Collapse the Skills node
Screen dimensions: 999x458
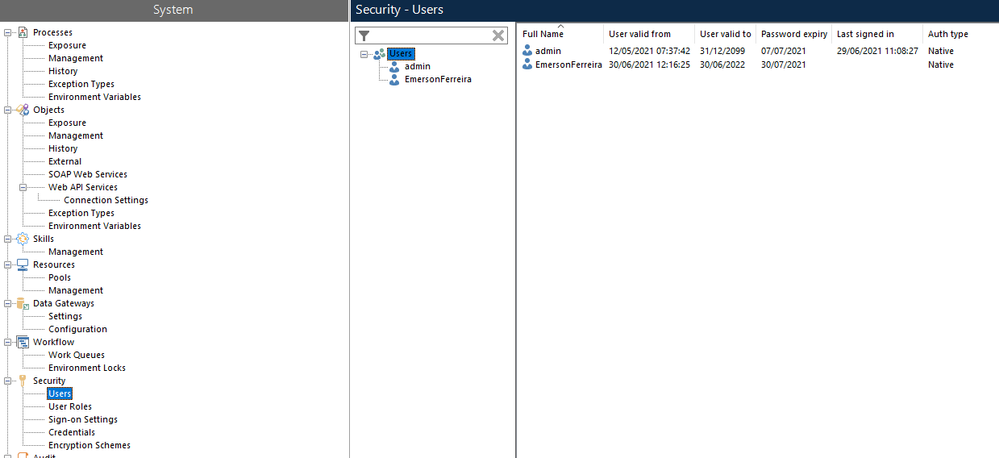click(x=8, y=239)
